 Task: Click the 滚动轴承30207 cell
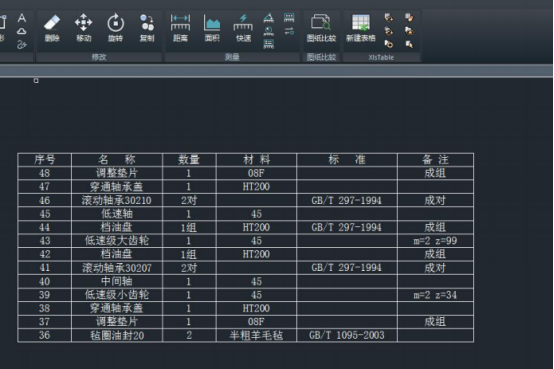click(117, 268)
